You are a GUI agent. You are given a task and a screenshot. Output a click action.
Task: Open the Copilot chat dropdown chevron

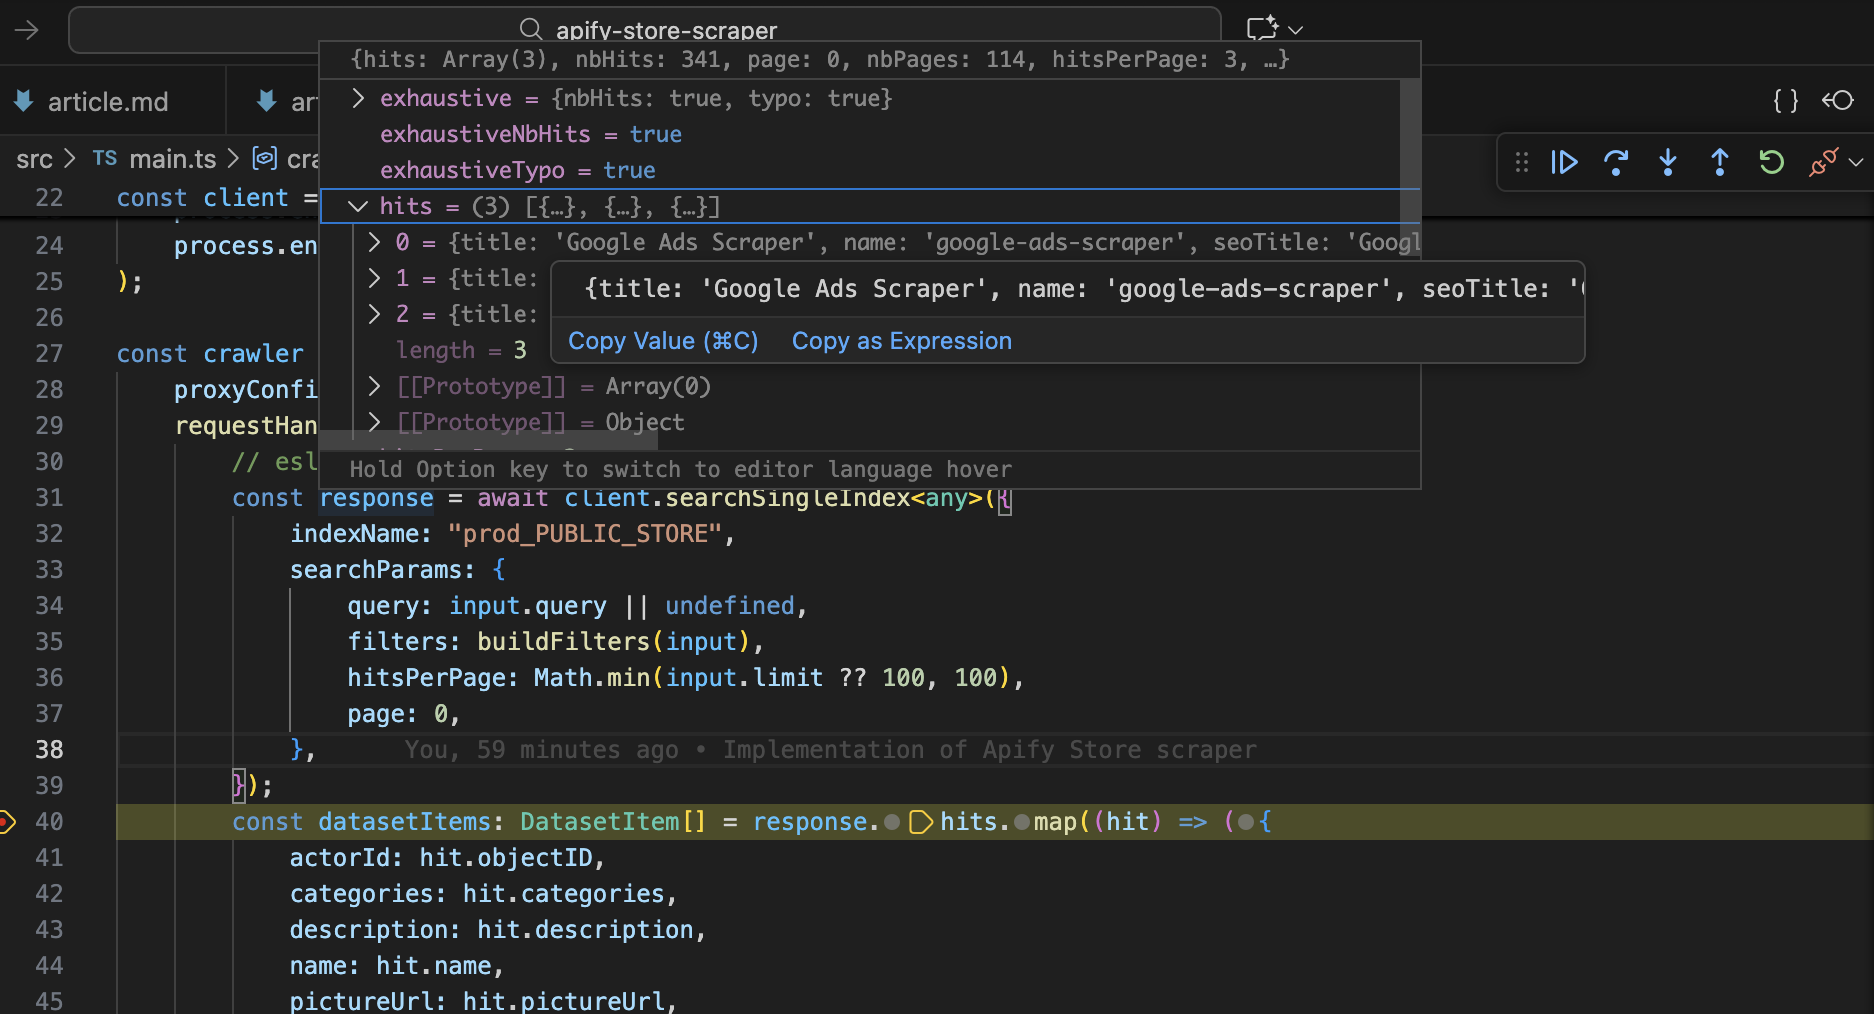(1296, 30)
